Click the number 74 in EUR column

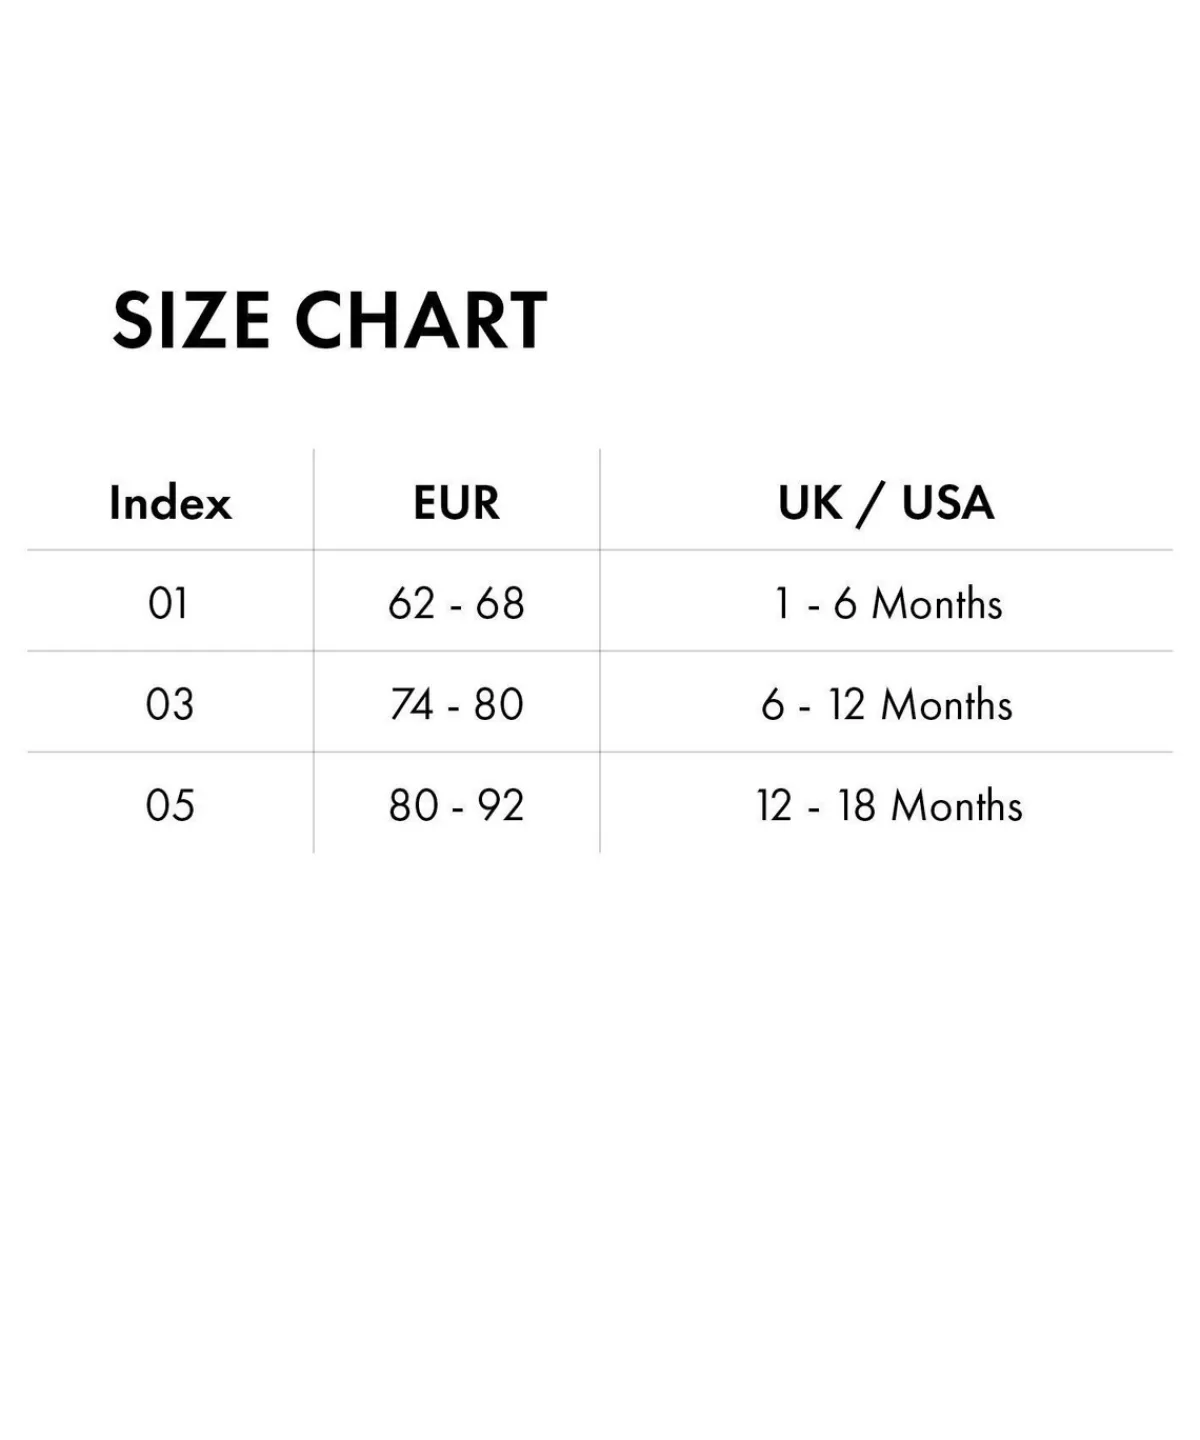tap(412, 704)
